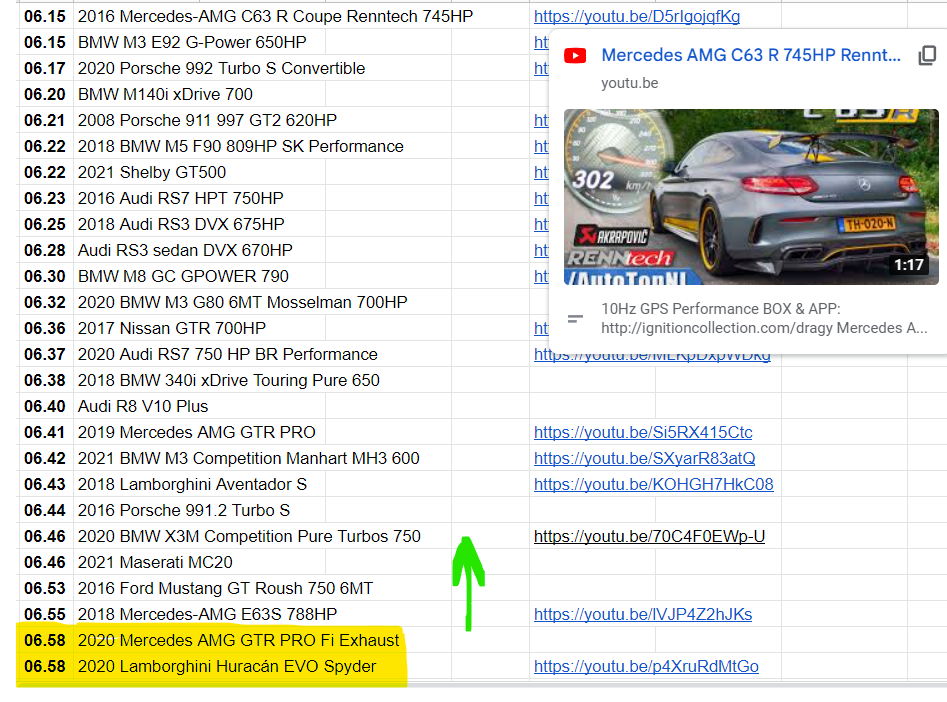947x702 pixels.
Task: Select time cell 06.42
Action: 45,459
